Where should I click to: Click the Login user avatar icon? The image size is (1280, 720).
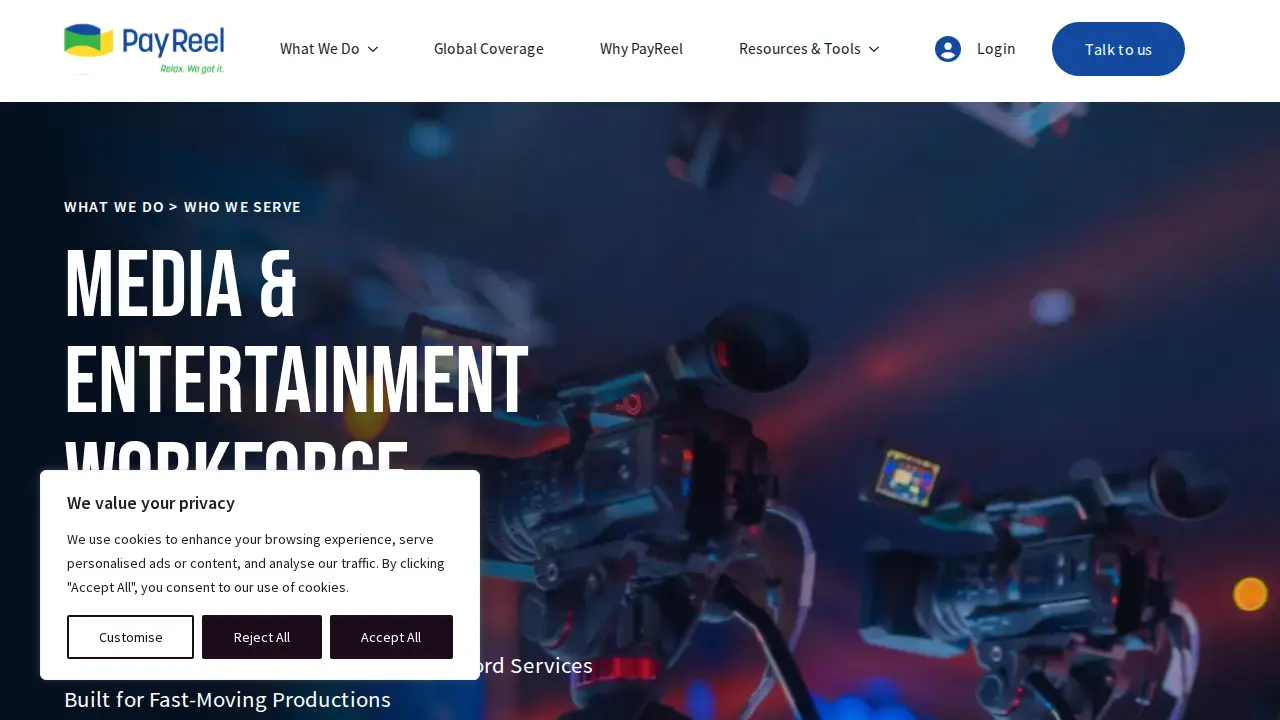[948, 49]
